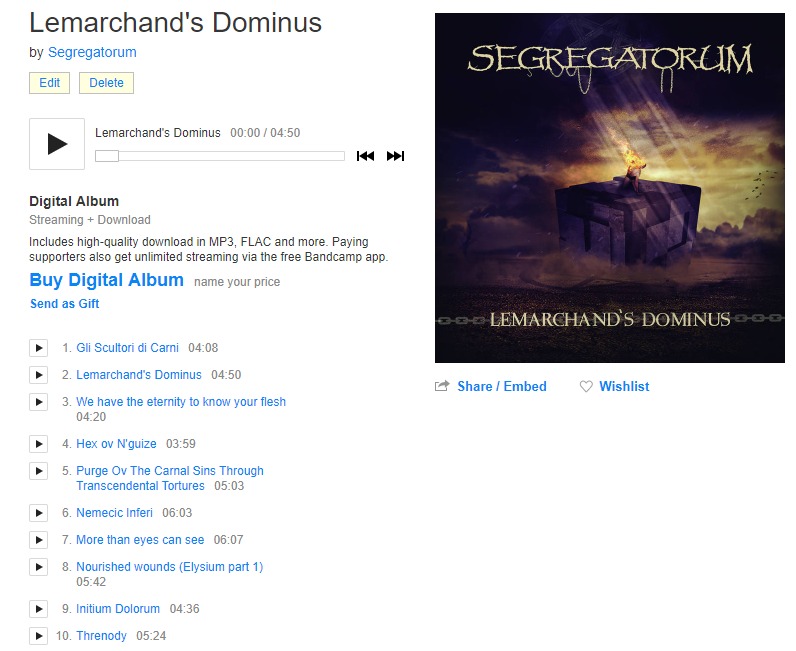Click the Delete button
Screen dimensions: 796x651
click(106, 83)
